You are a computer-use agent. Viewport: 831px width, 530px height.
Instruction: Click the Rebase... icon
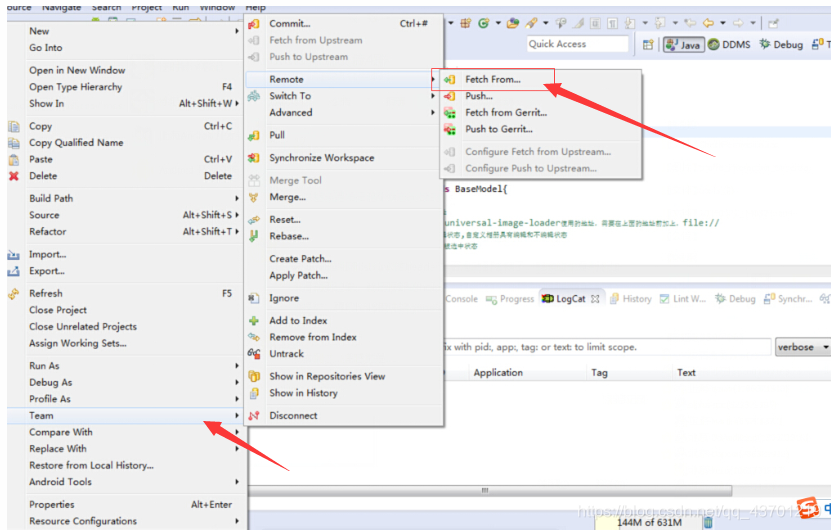[254, 236]
